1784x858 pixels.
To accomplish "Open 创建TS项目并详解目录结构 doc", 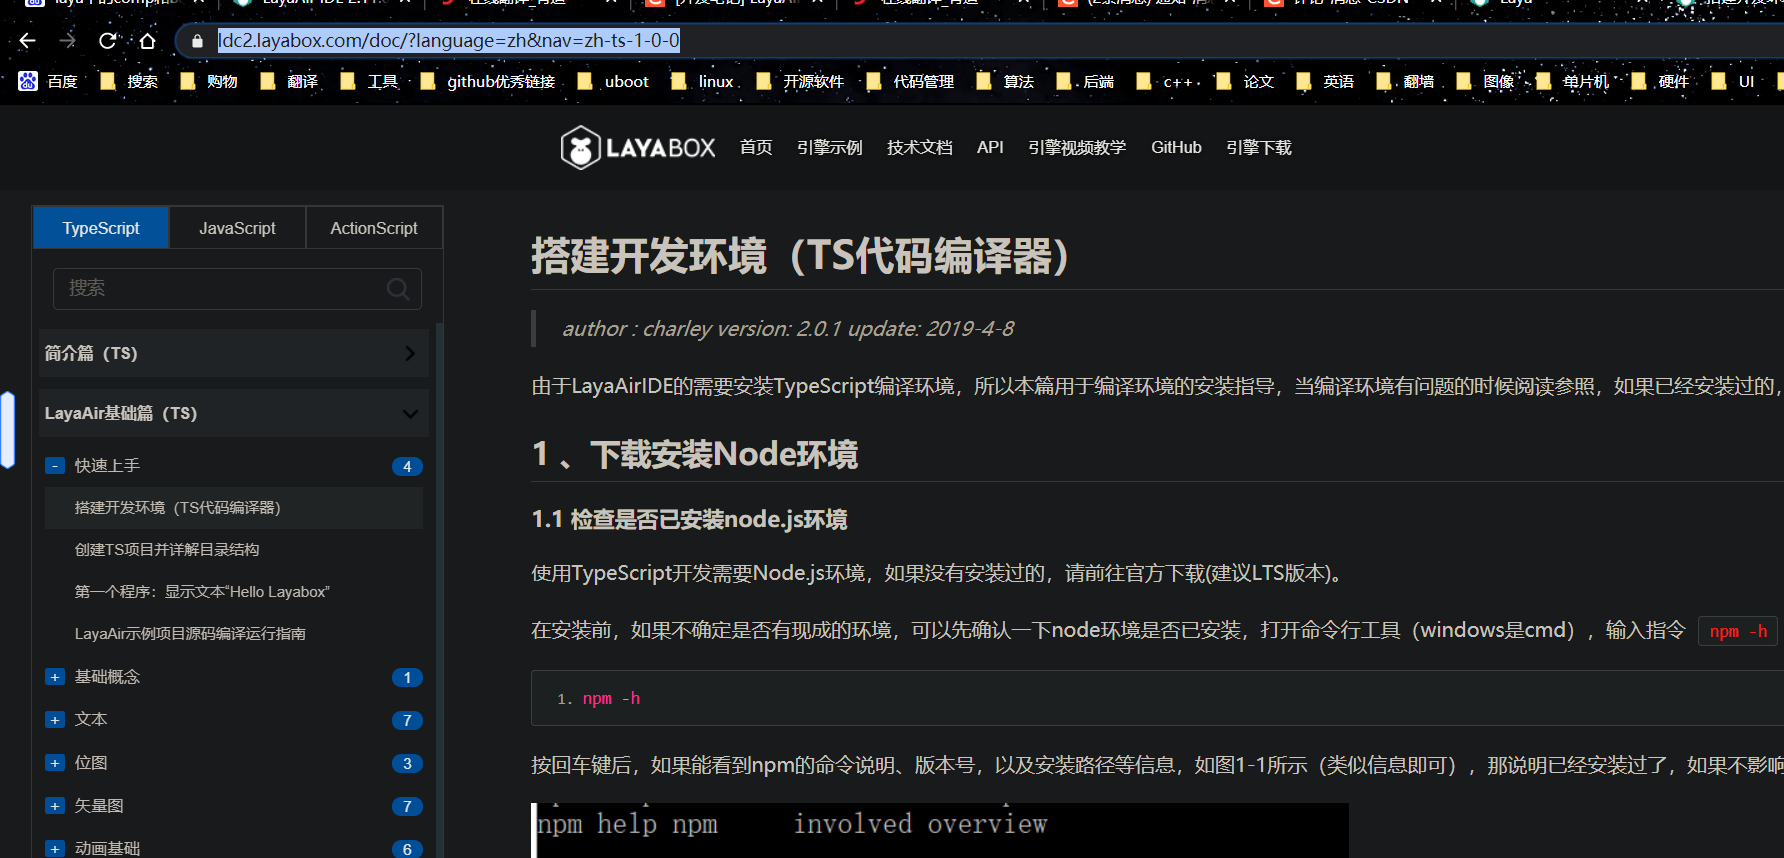I will click(x=234, y=550).
